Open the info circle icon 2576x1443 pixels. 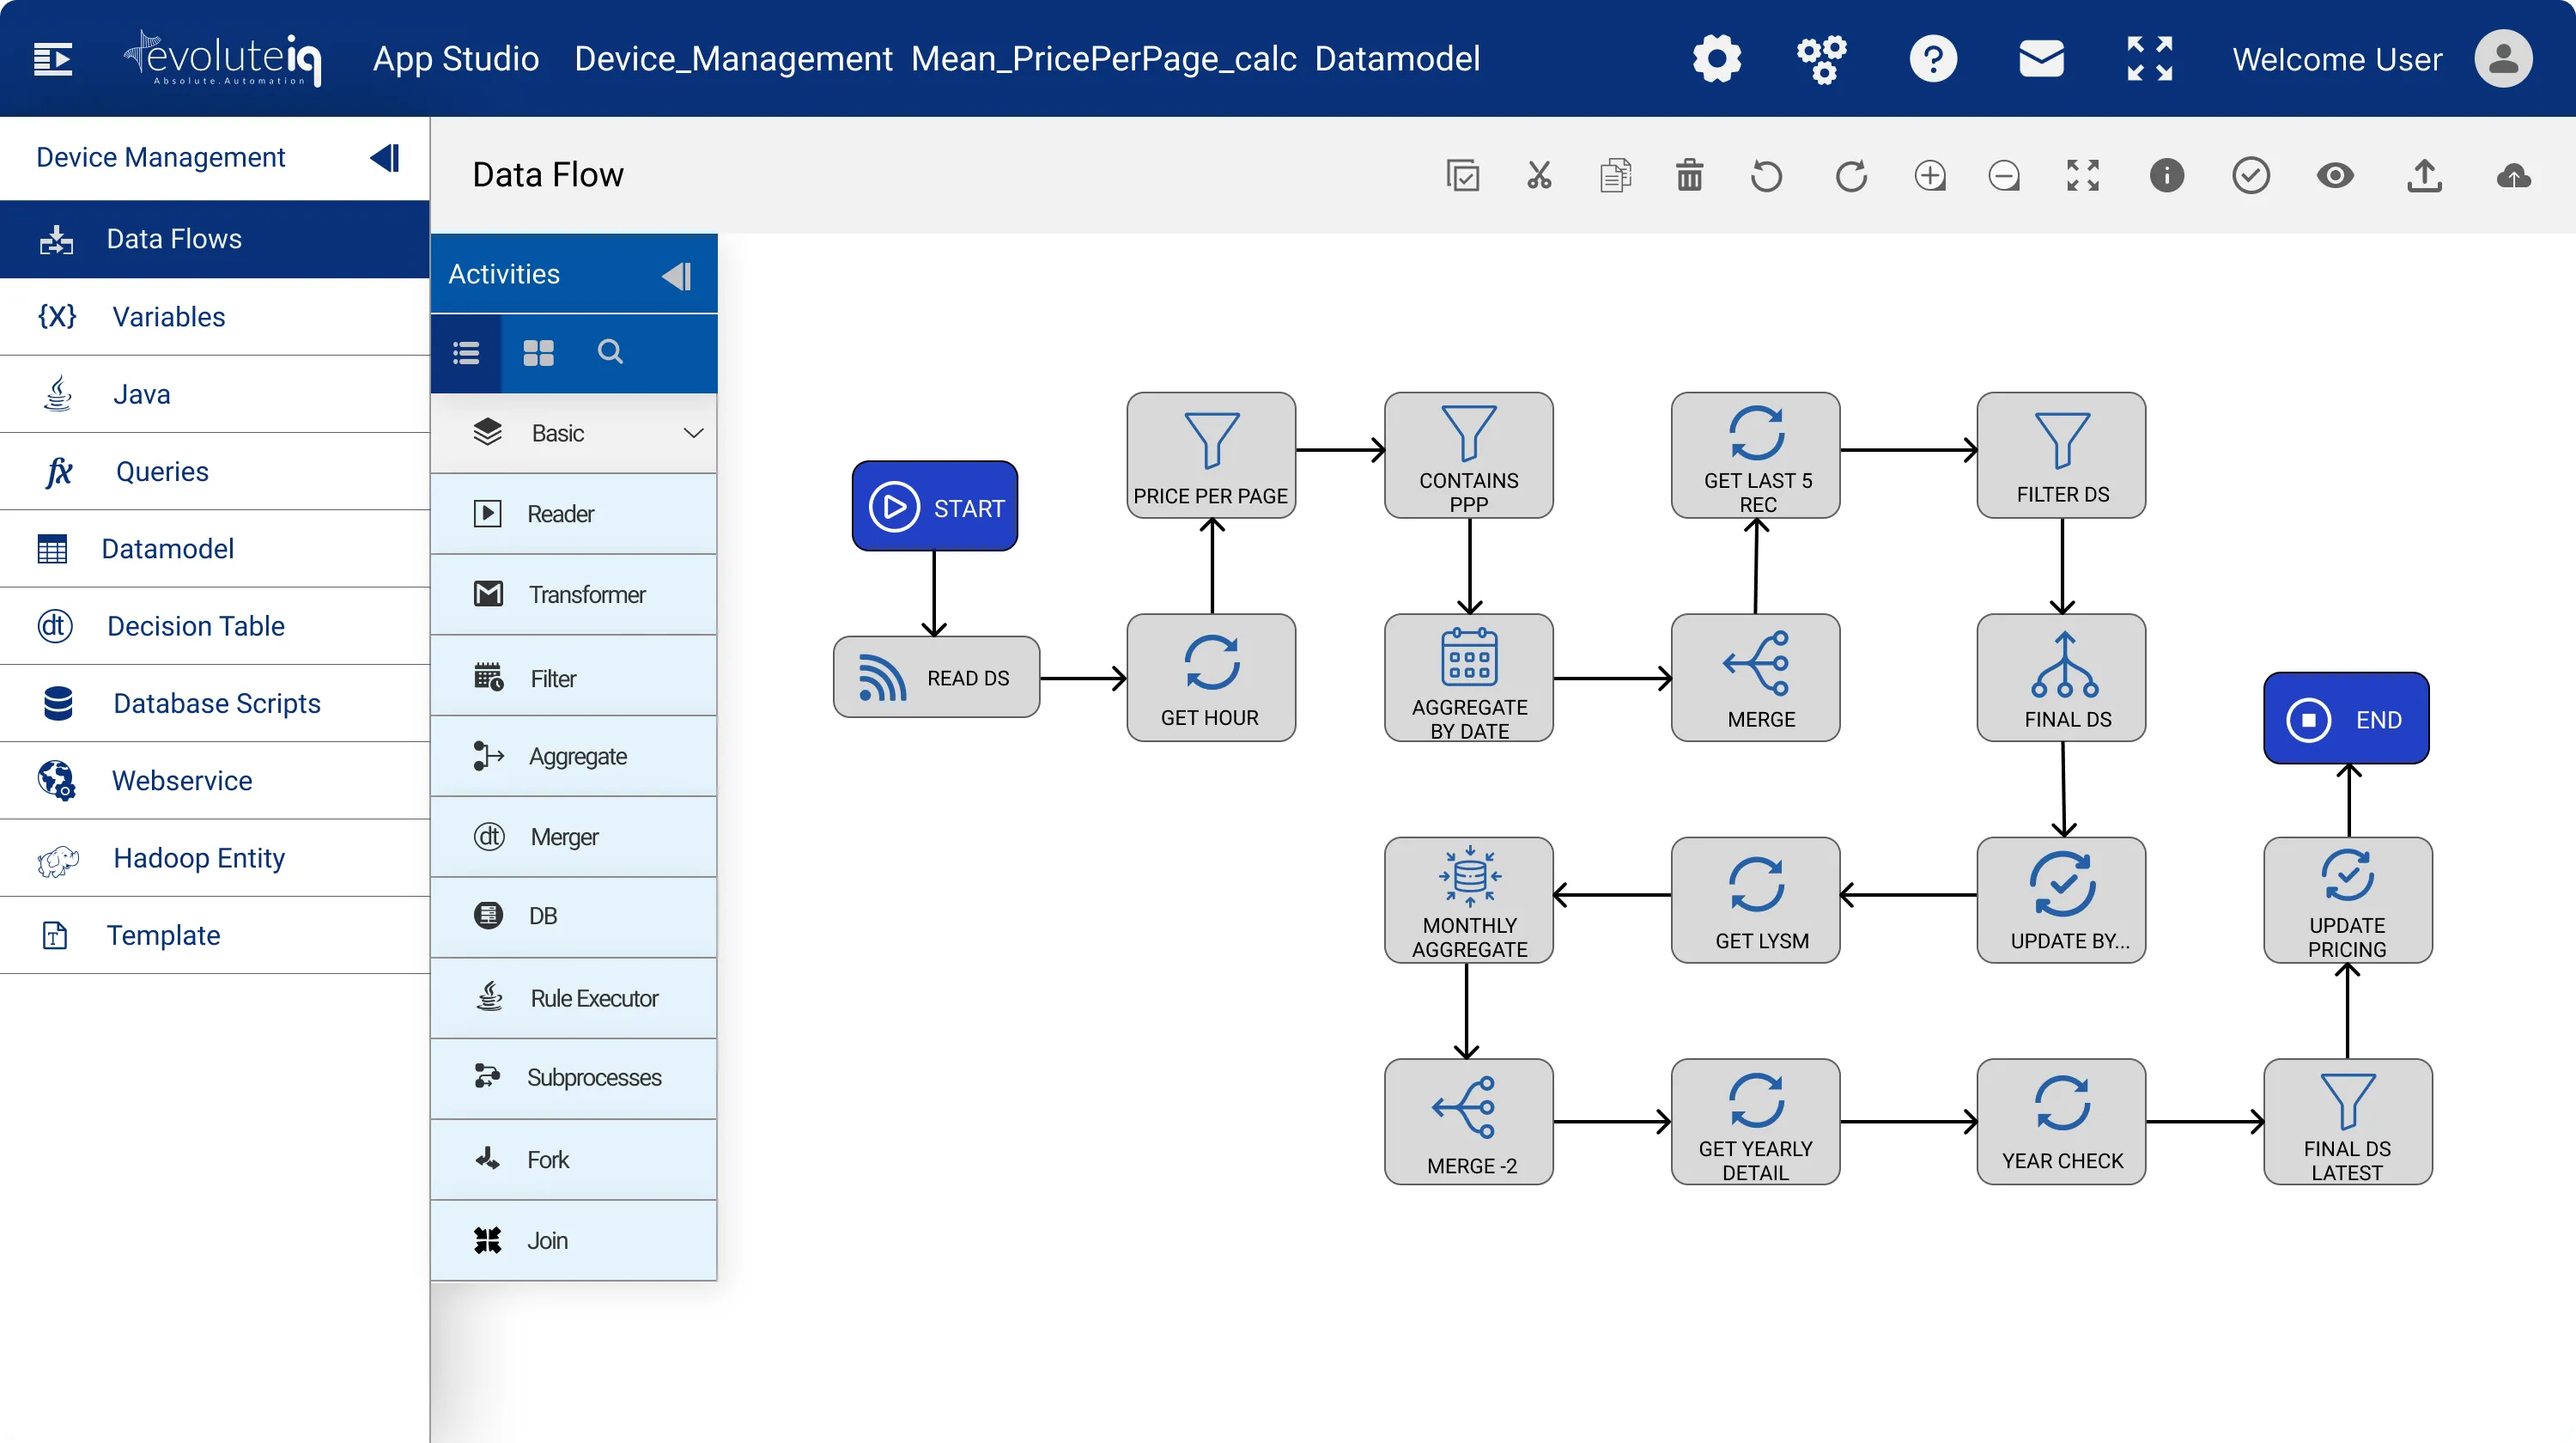[x=2166, y=176]
